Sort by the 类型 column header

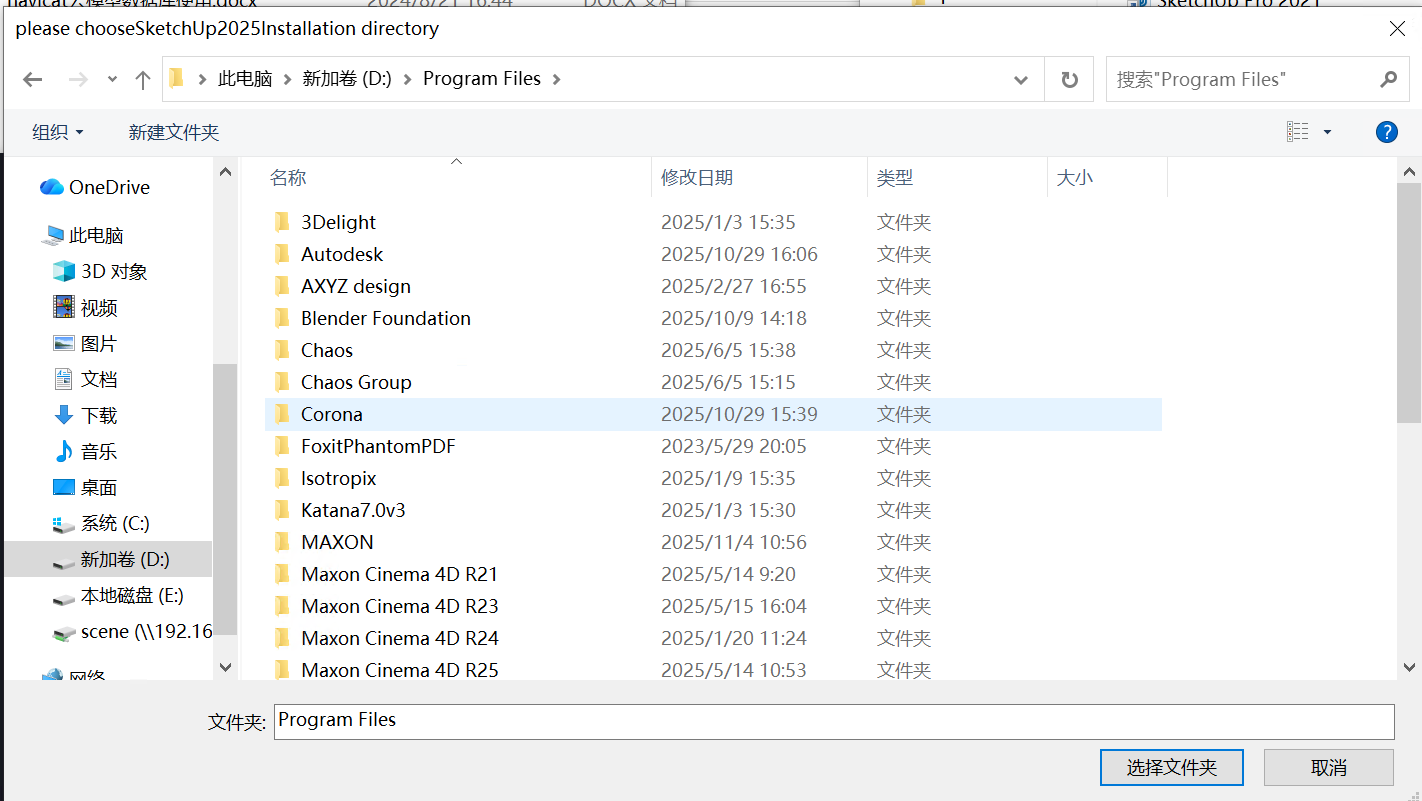(957, 177)
